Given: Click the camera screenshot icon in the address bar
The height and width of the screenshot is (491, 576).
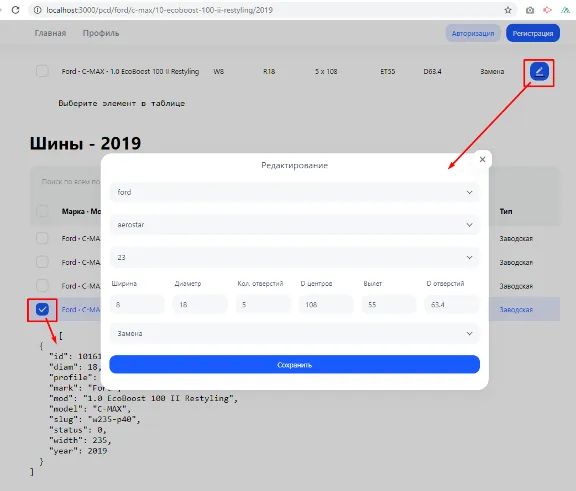Looking at the screenshot, I should [529, 10].
